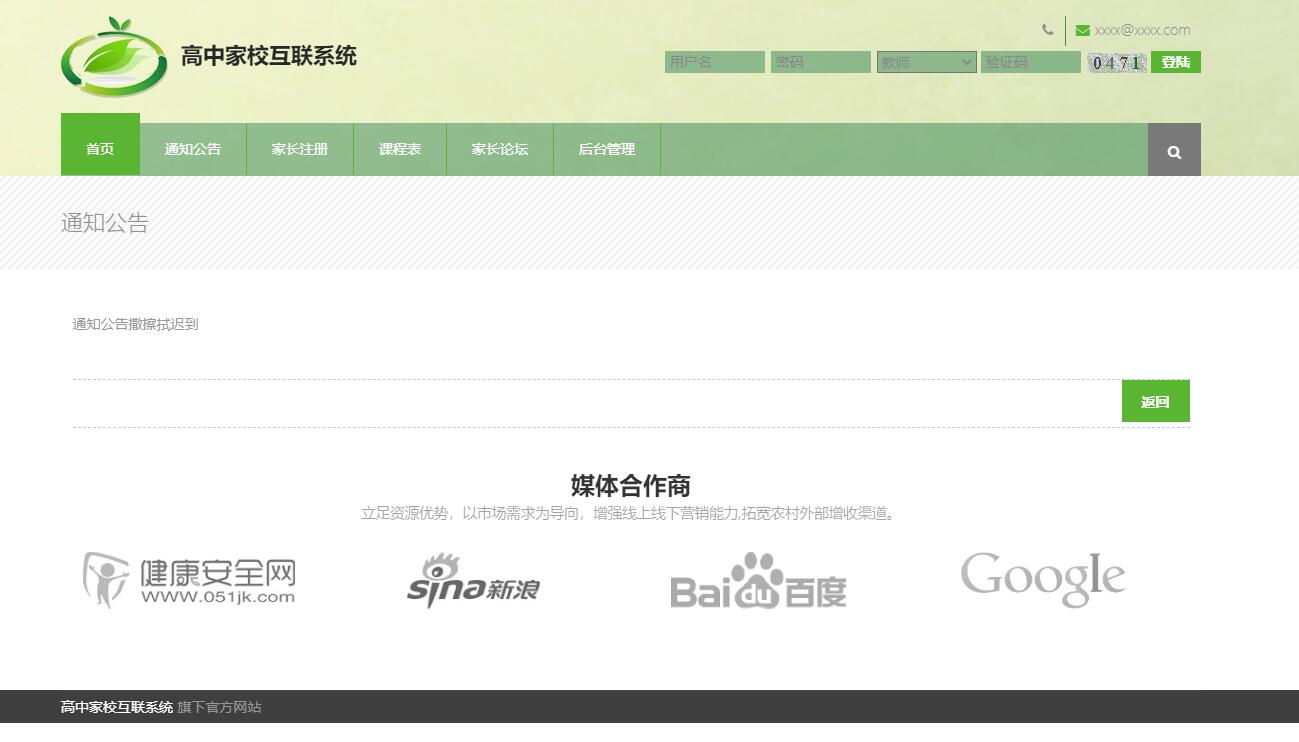
Task: Open the search magnifier in the navigation bar
Action: tap(1173, 149)
